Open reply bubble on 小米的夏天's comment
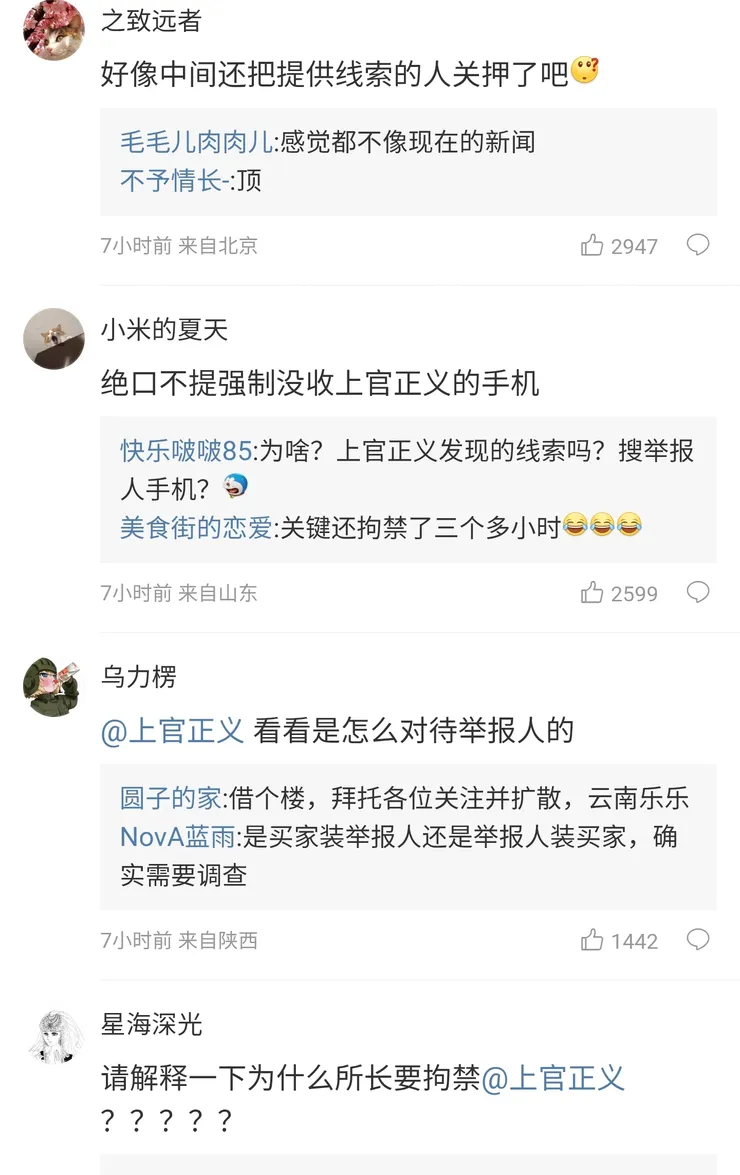Image resolution: width=740 pixels, height=1175 pixels. pyautogui.click(x=698, y=592)
